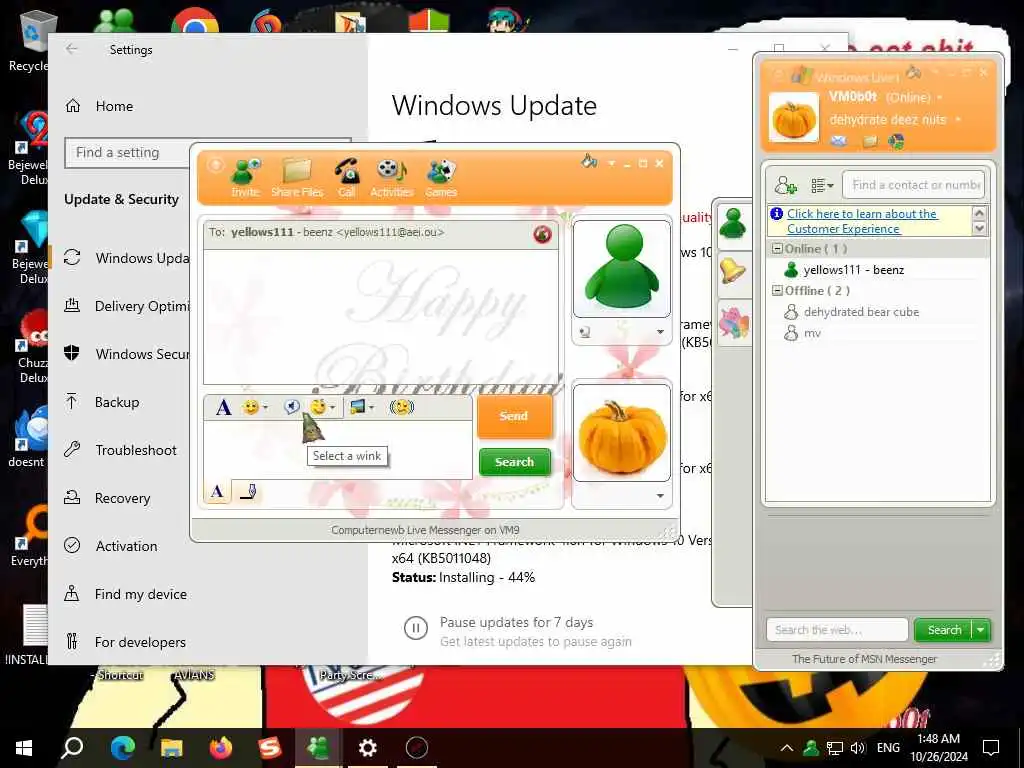Click the MSN Today globe icon

[897, 140]
